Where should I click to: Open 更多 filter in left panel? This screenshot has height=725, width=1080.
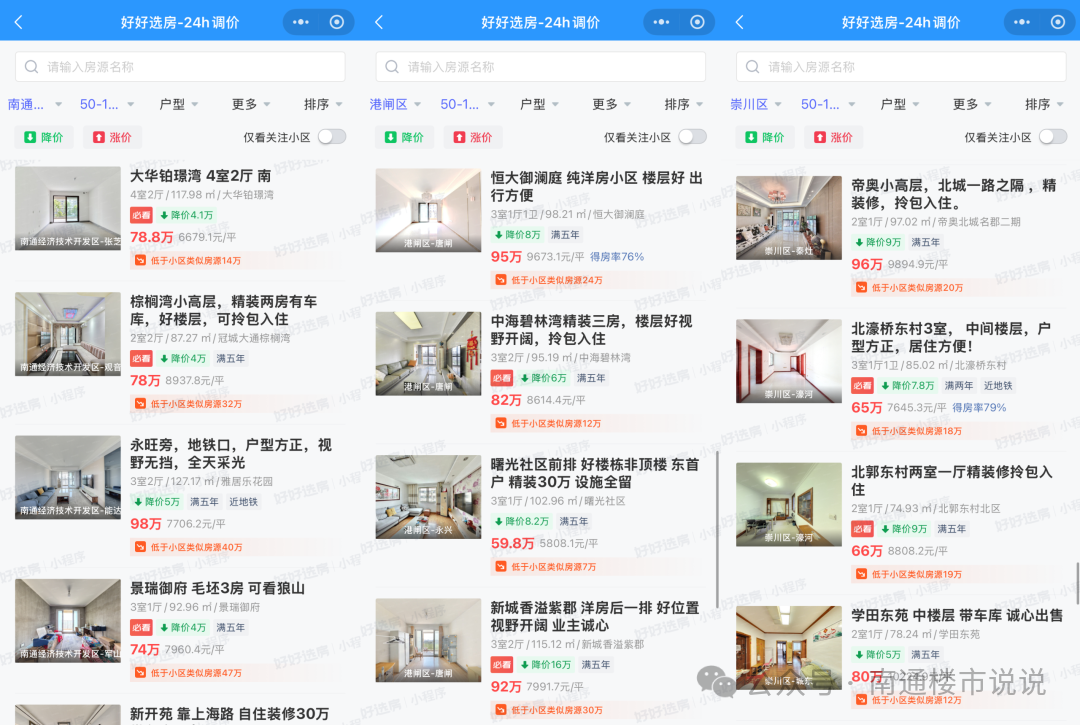click(x=251, y=104)
